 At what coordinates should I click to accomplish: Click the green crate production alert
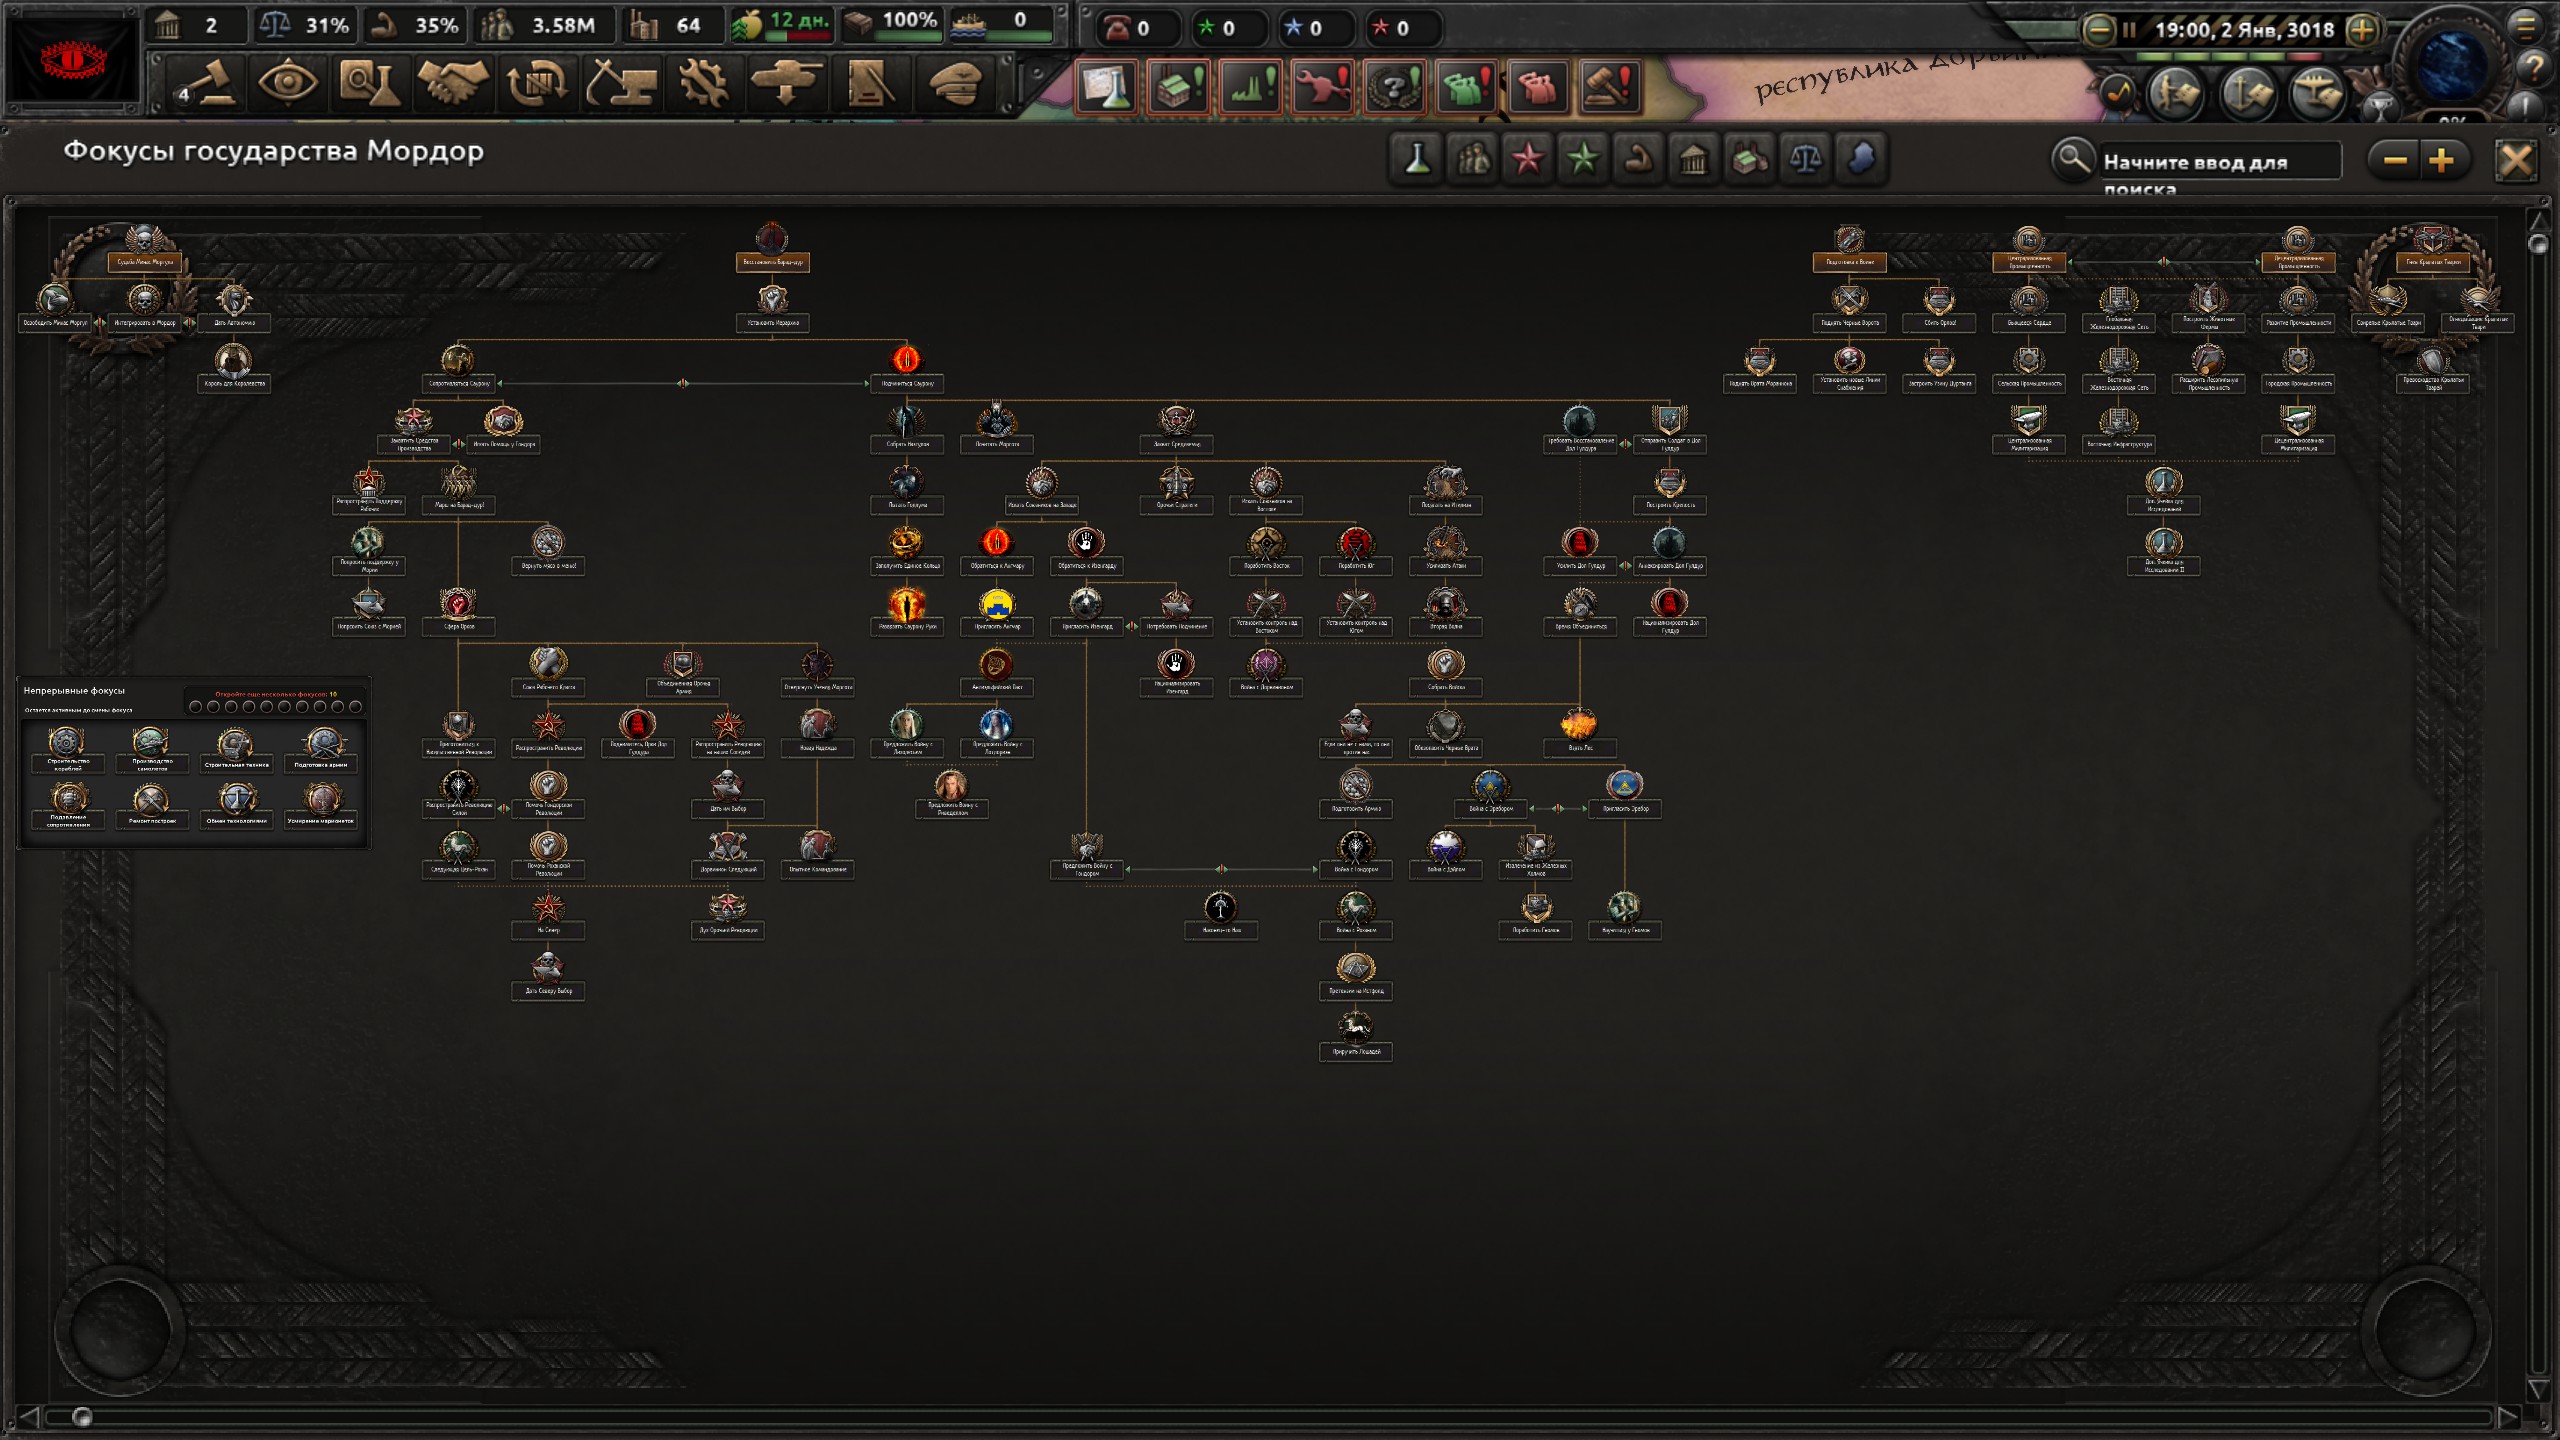click(x=1179, y=86)
